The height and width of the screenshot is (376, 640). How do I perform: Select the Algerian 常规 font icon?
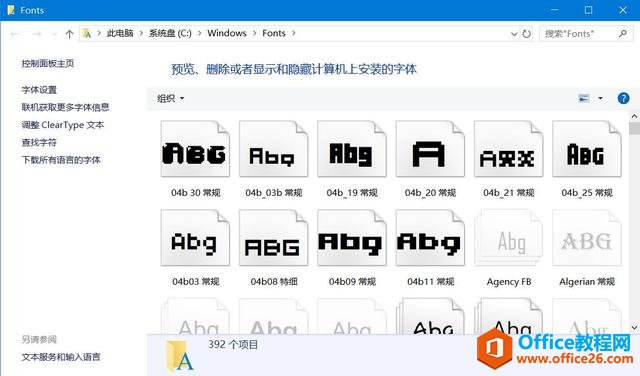pos(587,238)
